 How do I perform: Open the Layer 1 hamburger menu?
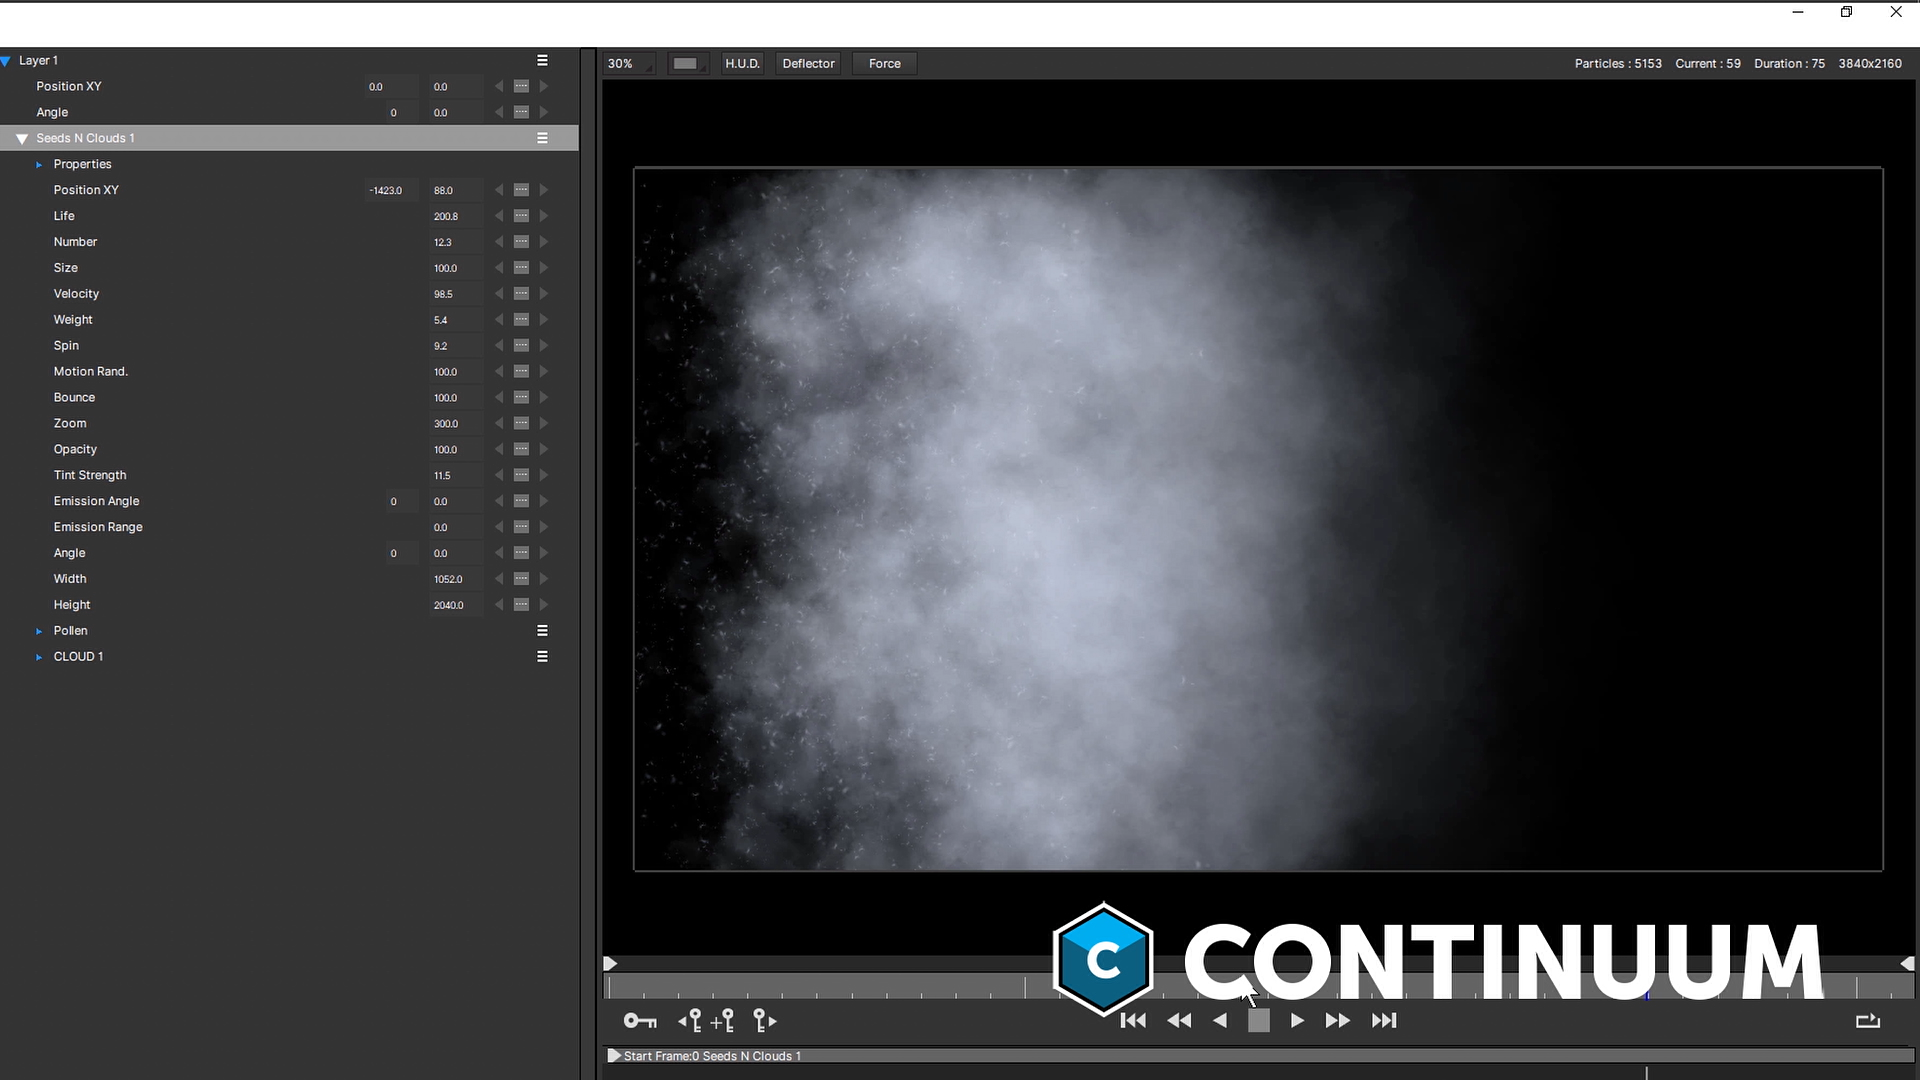[542, 60]
